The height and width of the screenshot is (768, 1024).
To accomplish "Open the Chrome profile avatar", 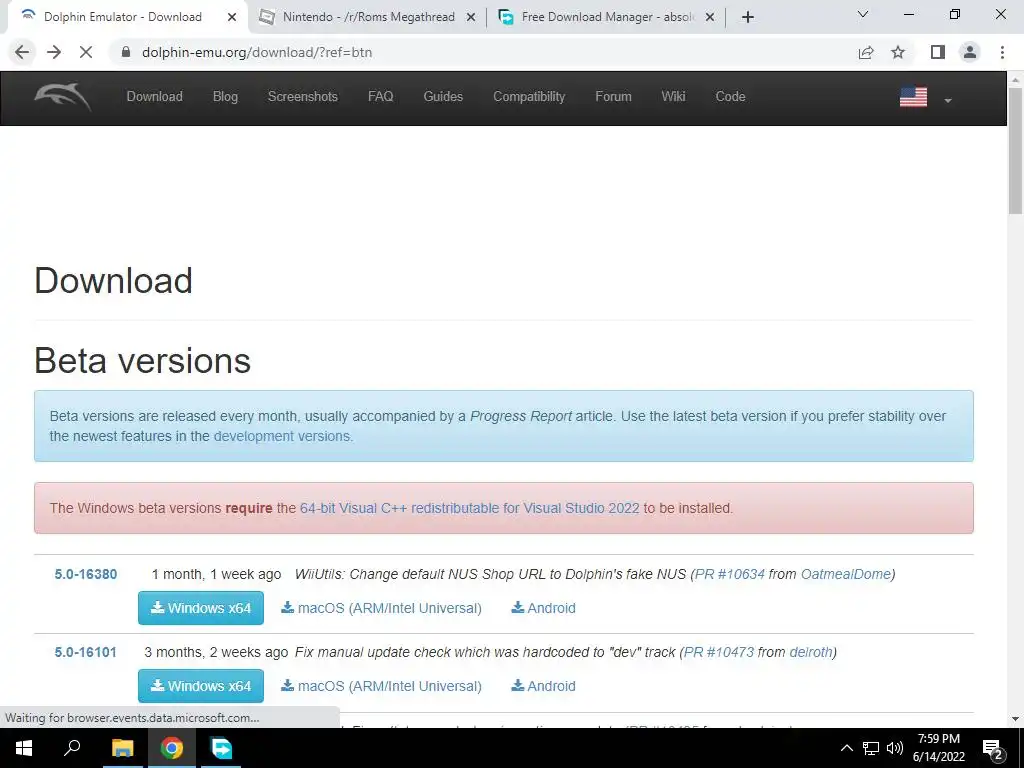I will click(x=970, y=52).
